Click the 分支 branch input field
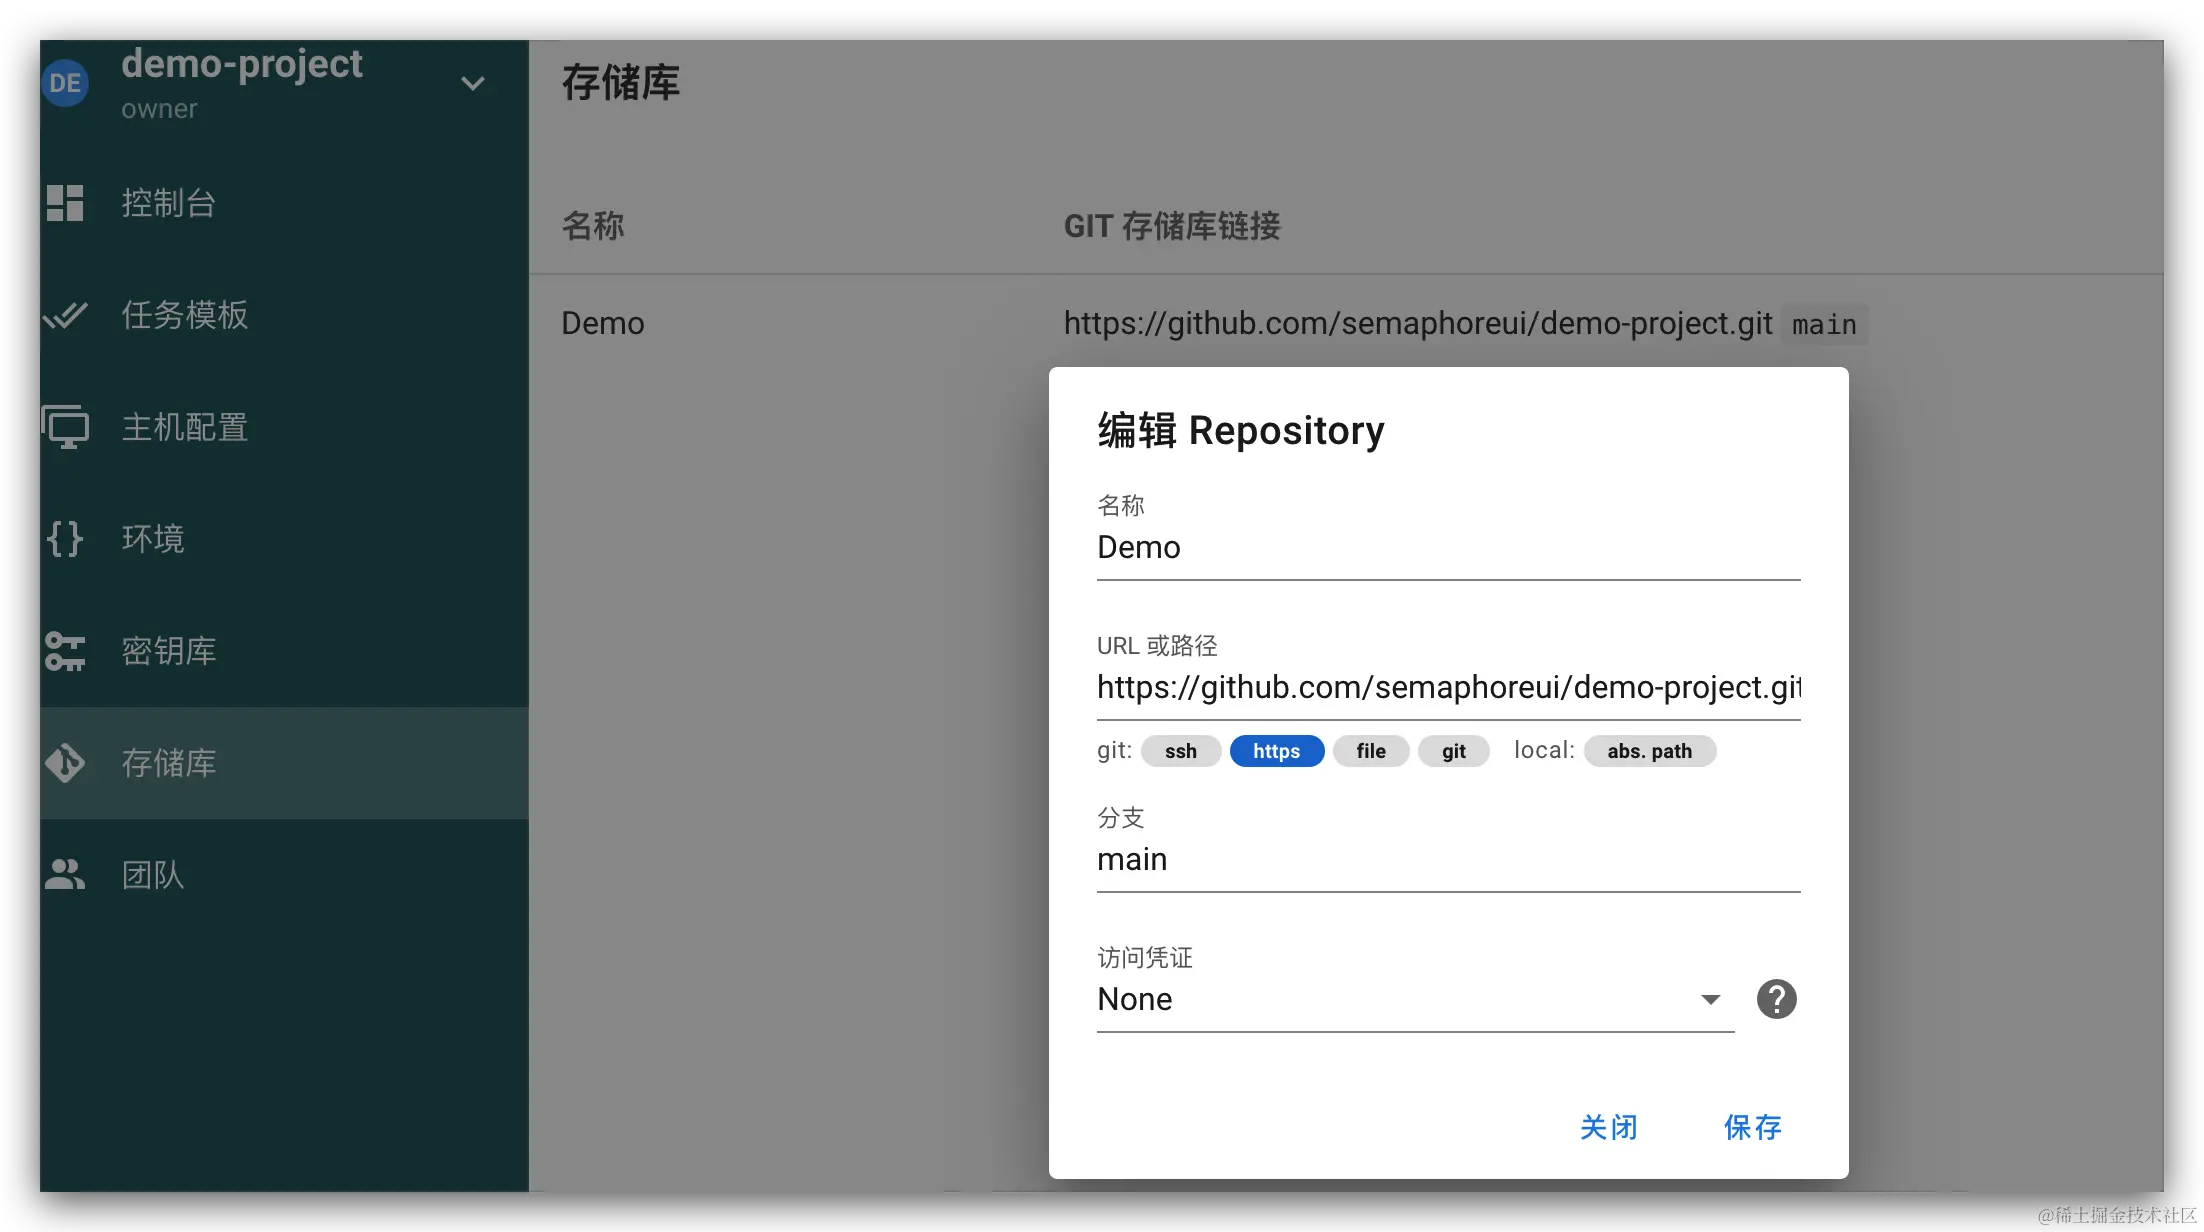Screen dimensions: 2204x1232 click(1447, 860)
